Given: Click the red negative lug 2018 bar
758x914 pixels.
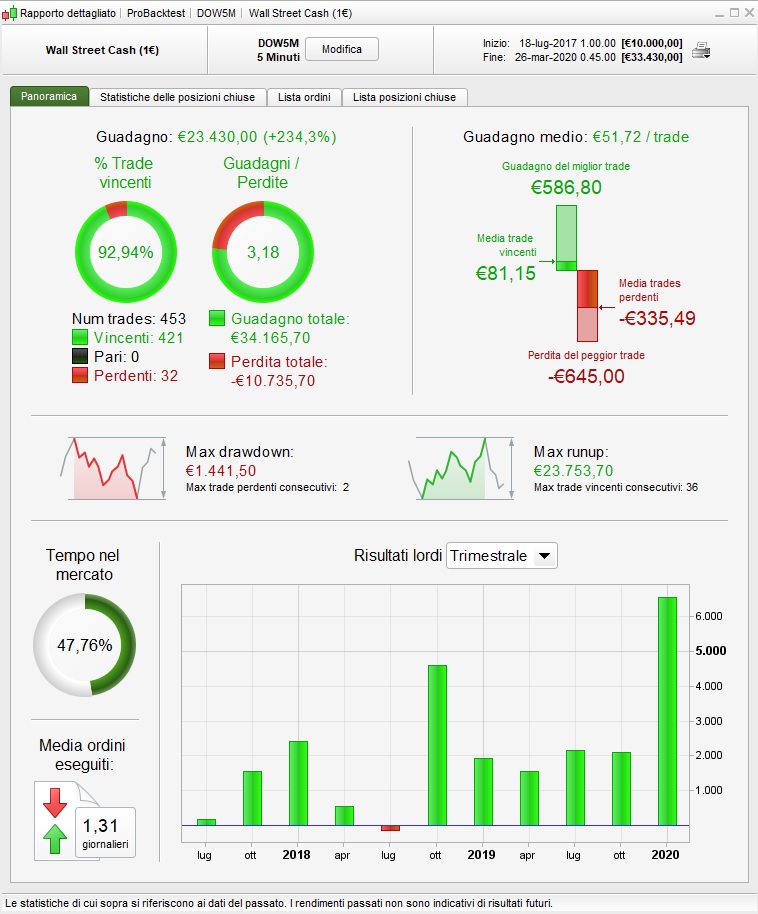Looking at the screenshot, I should pos(390,828).
